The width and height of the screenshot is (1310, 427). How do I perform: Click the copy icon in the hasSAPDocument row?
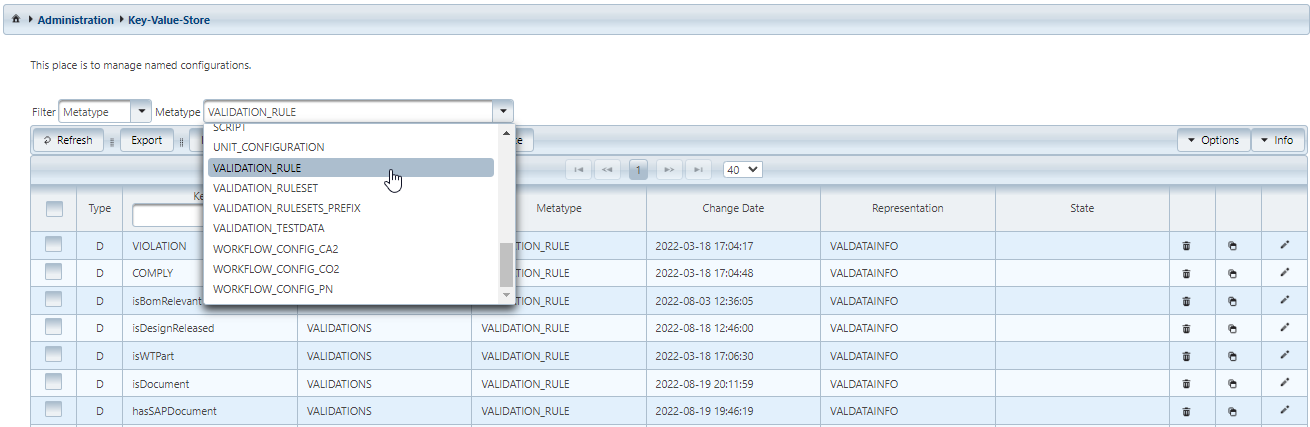click(1232, 411)
